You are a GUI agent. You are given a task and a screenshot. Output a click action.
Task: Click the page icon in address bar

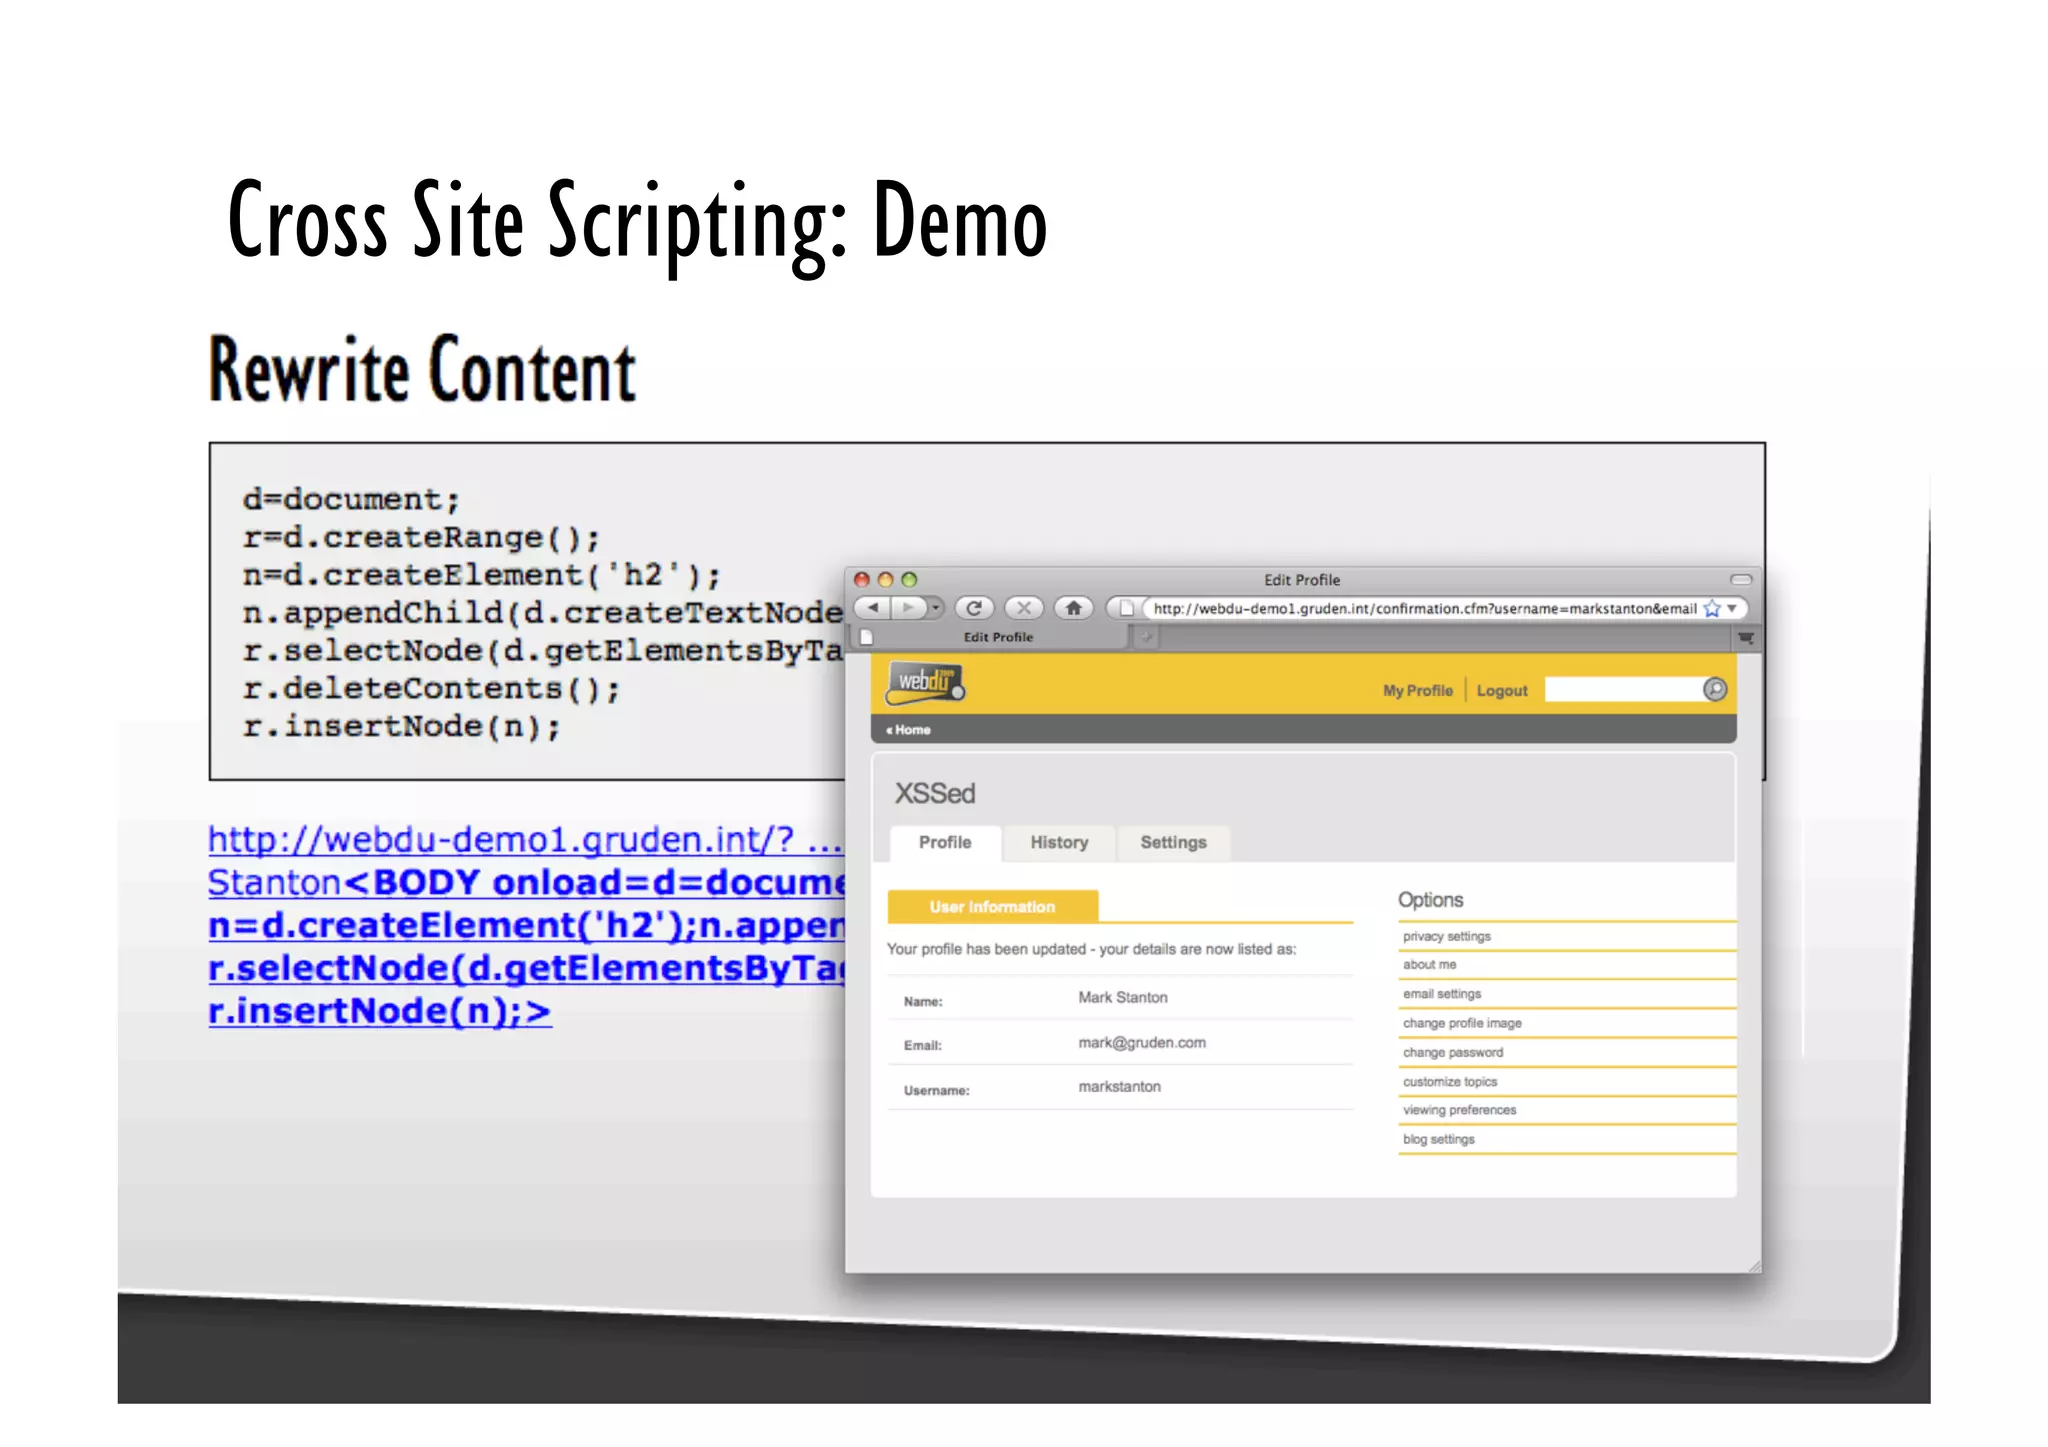(1126, 608)
